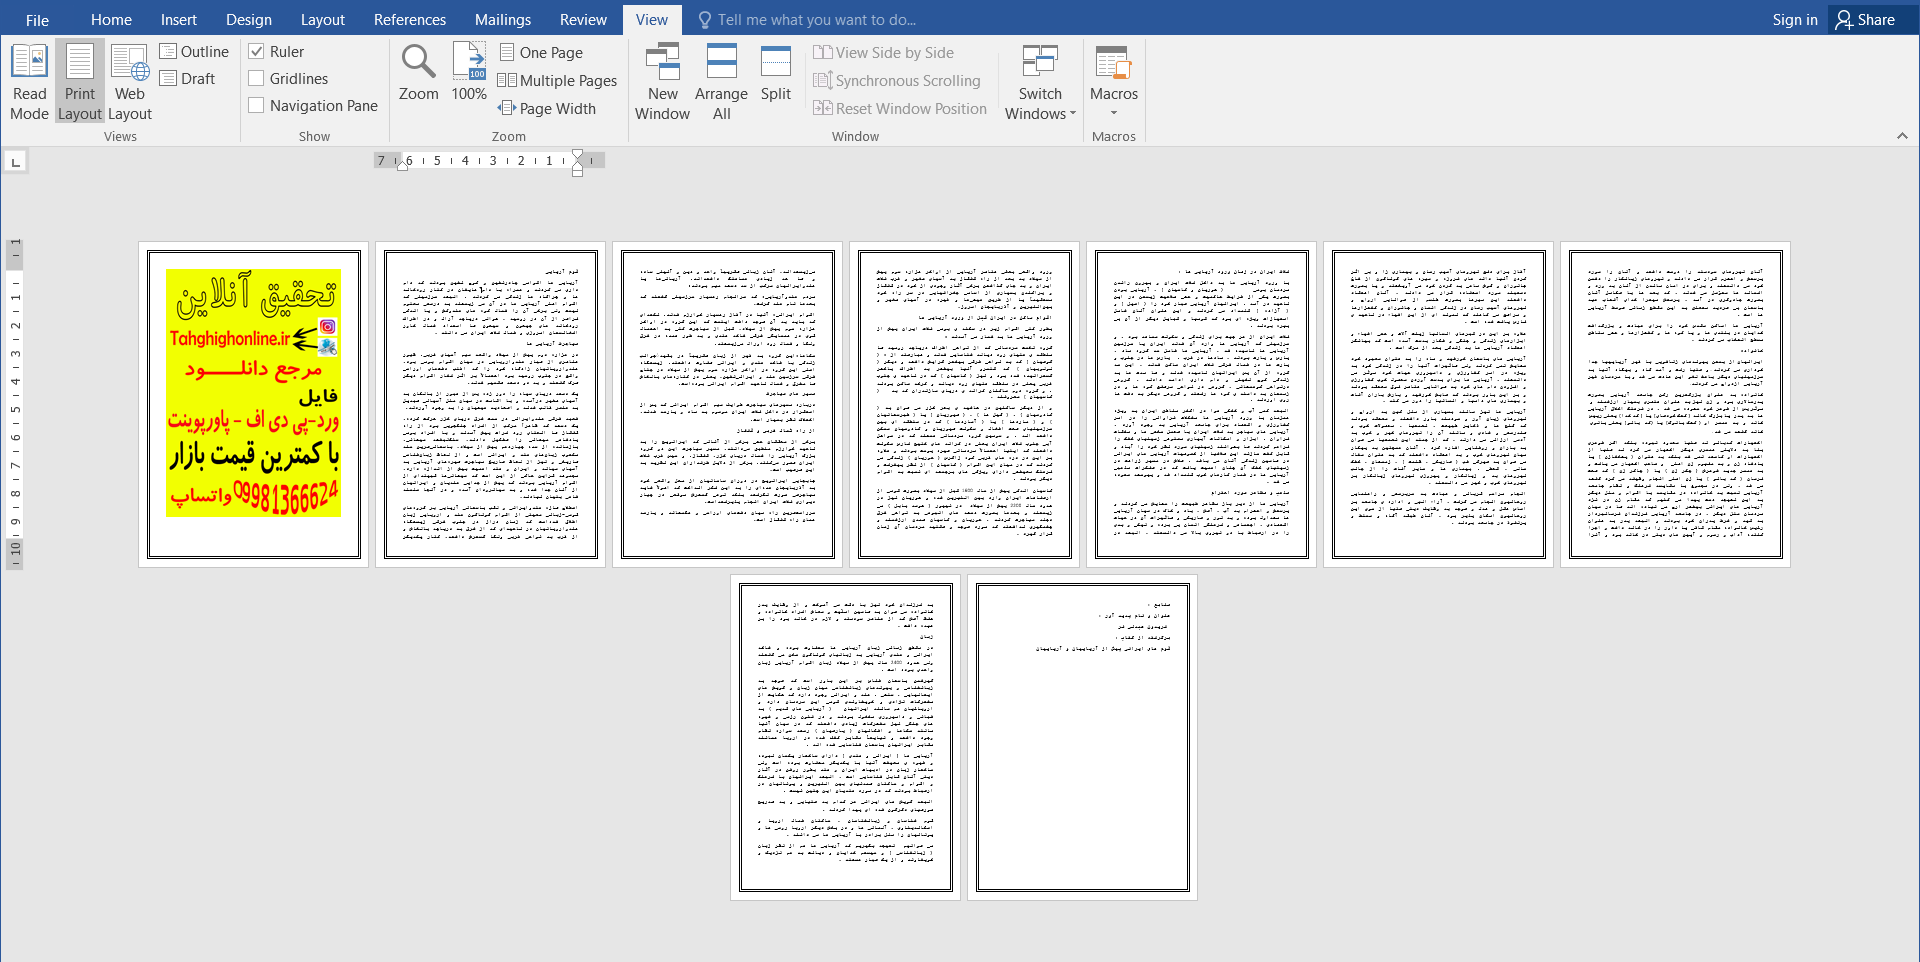This screenshot has width=1920, height=962.
Task: Open the Zoom dialog magnifier
Action: coord(418,72)
